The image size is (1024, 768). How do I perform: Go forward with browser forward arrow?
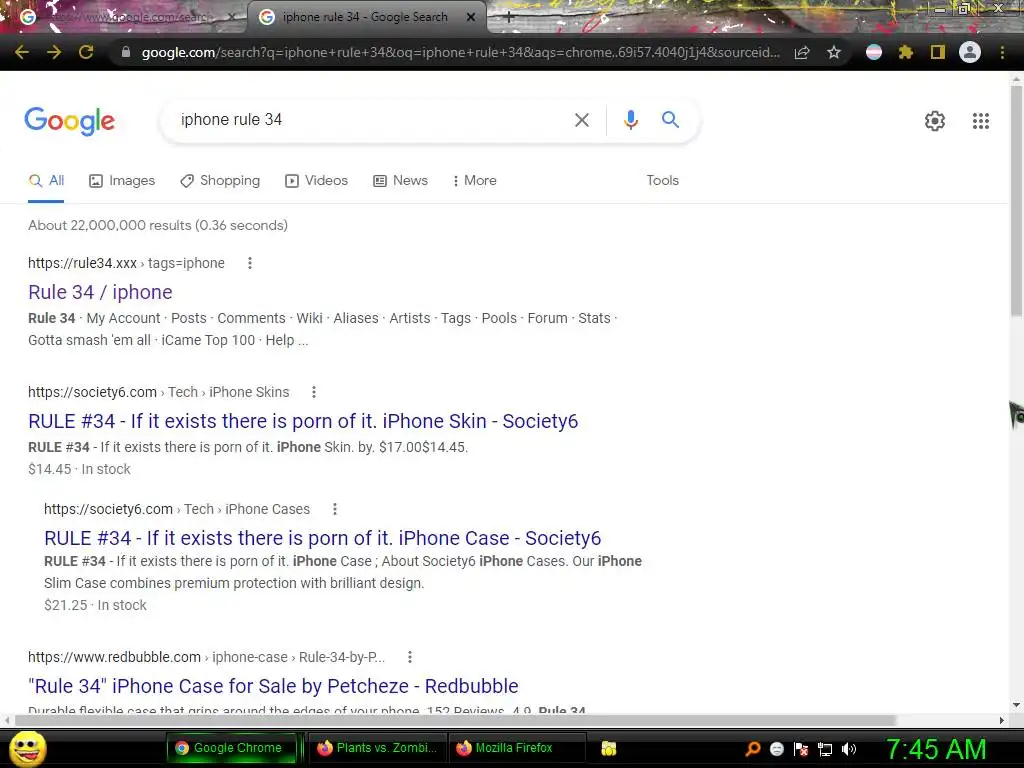tap(54, 52)
